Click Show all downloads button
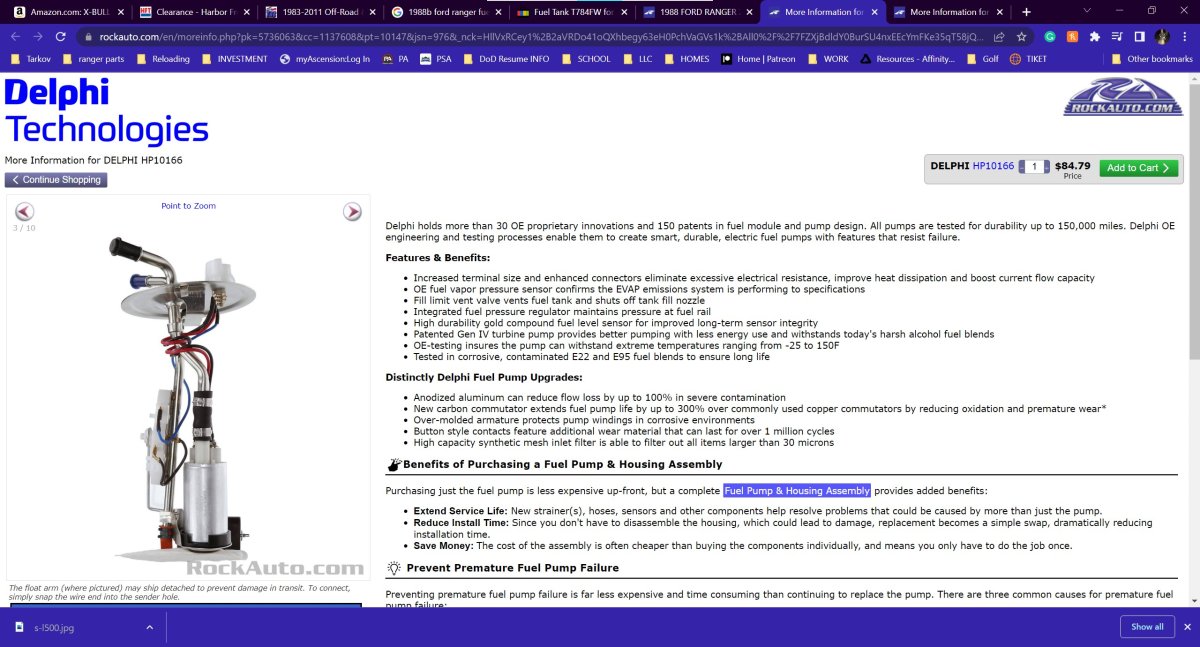 pos(1147,627)
